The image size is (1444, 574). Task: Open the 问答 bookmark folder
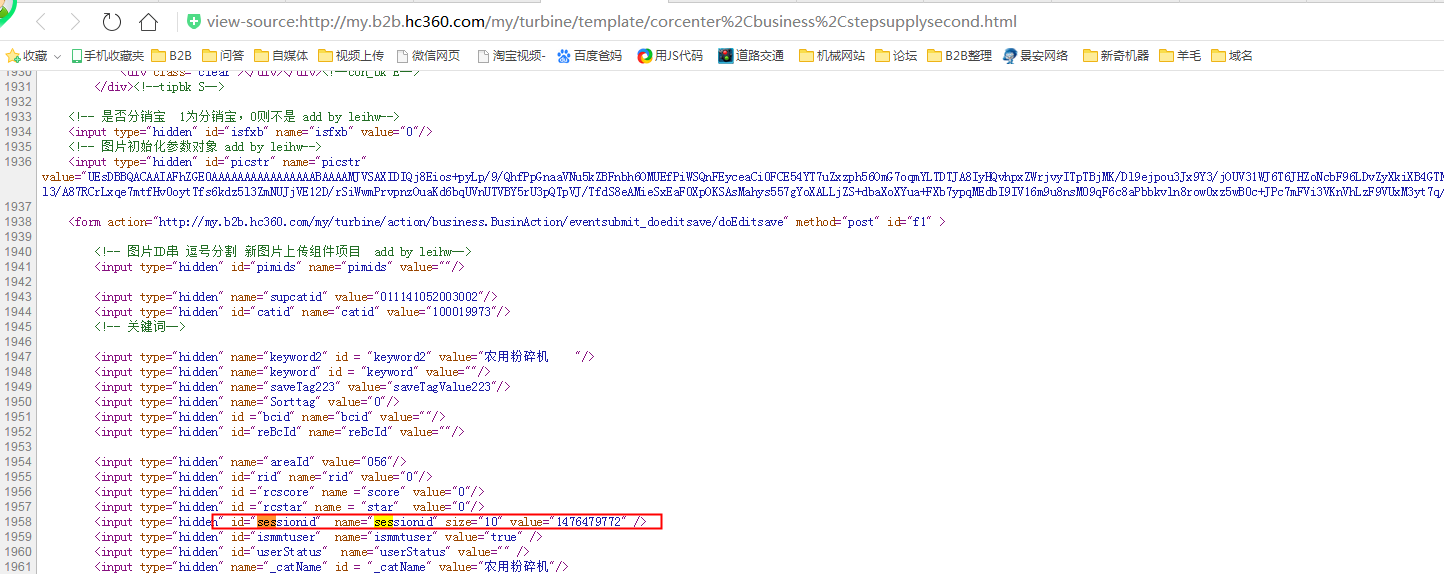coord(223,56)
